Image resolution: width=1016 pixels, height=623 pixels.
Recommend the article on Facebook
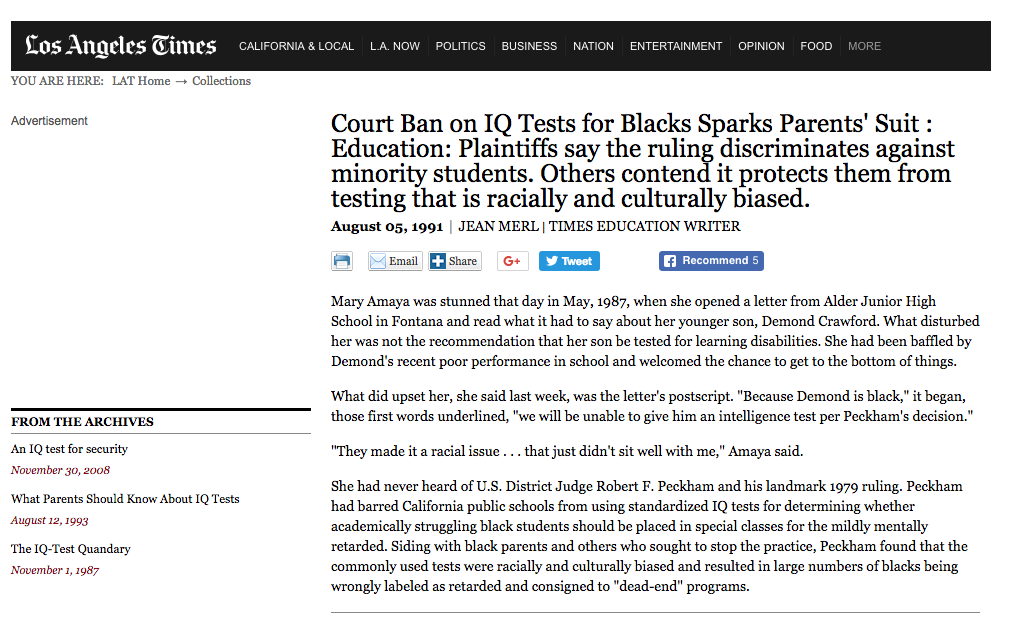point(711,261)
